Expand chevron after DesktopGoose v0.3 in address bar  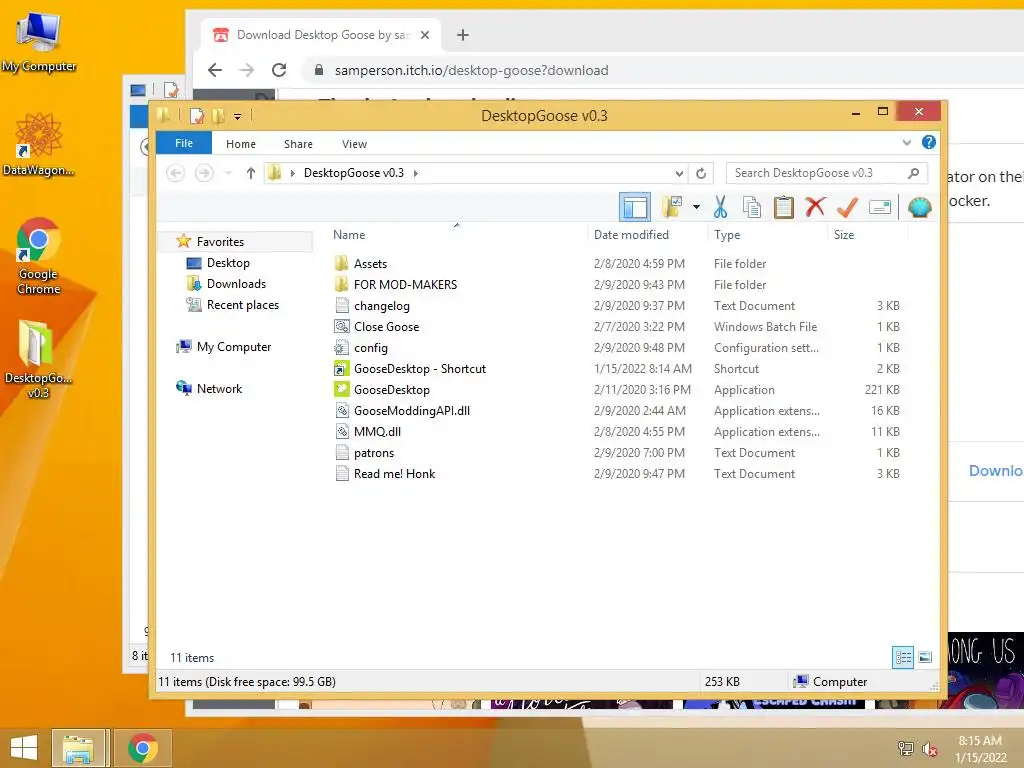(416, 173)
